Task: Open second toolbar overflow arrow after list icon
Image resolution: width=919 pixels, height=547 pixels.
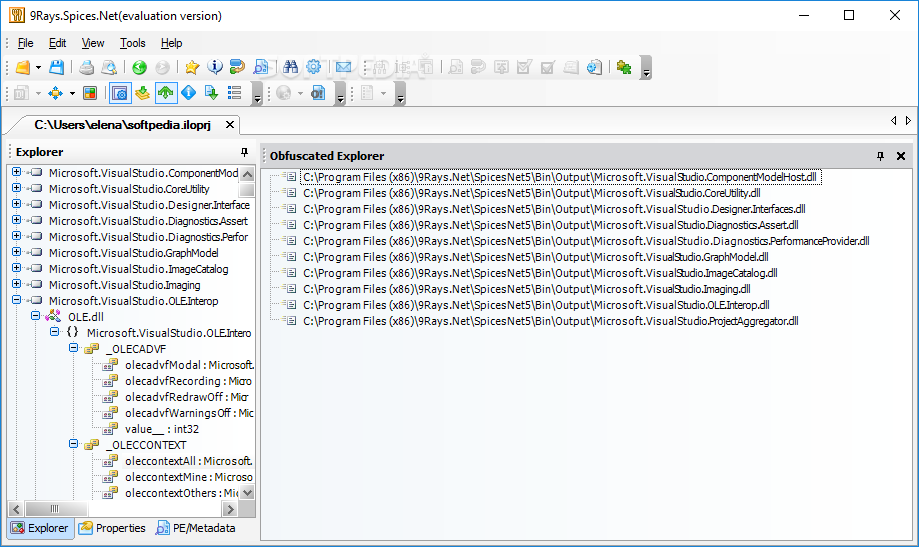Action: [x=257, y=93]
